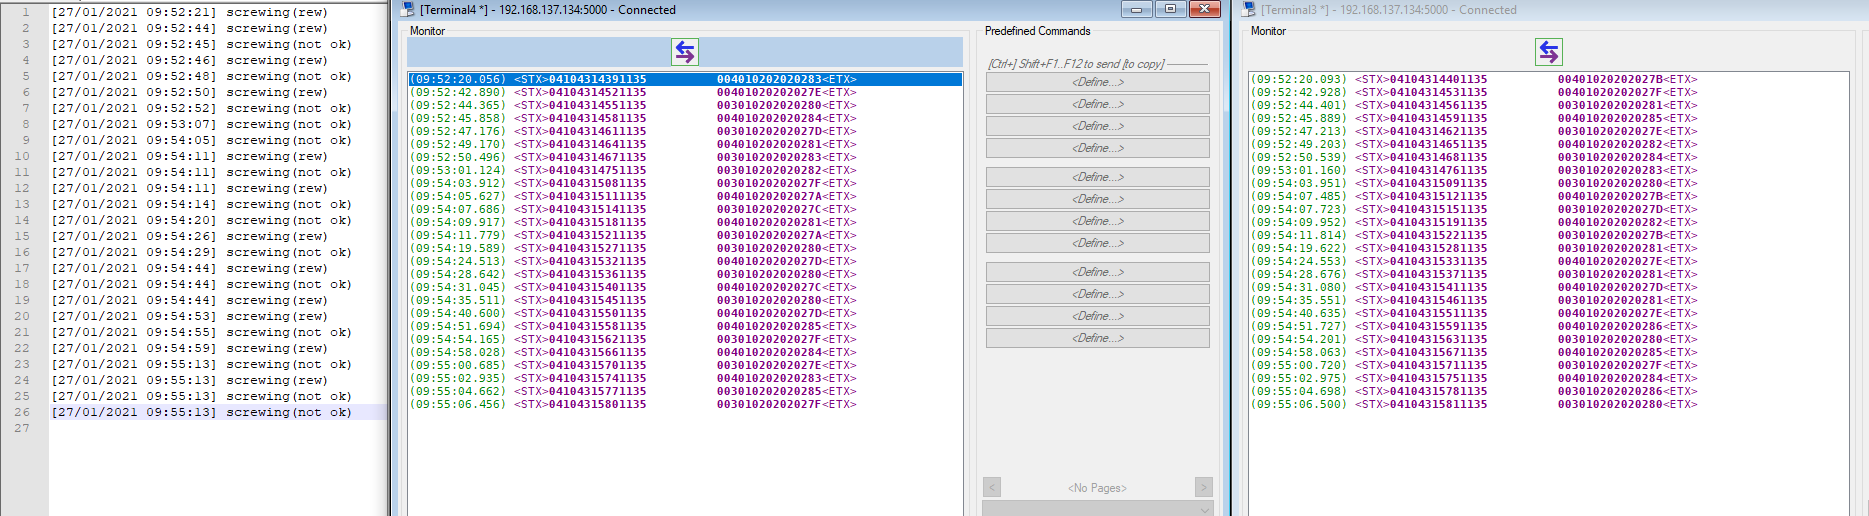The width and height of the screenshot is (1869, 516).
Task: Select Terminal4 row timestamped 09:52:20.056
Action: [x=685, y=79]
